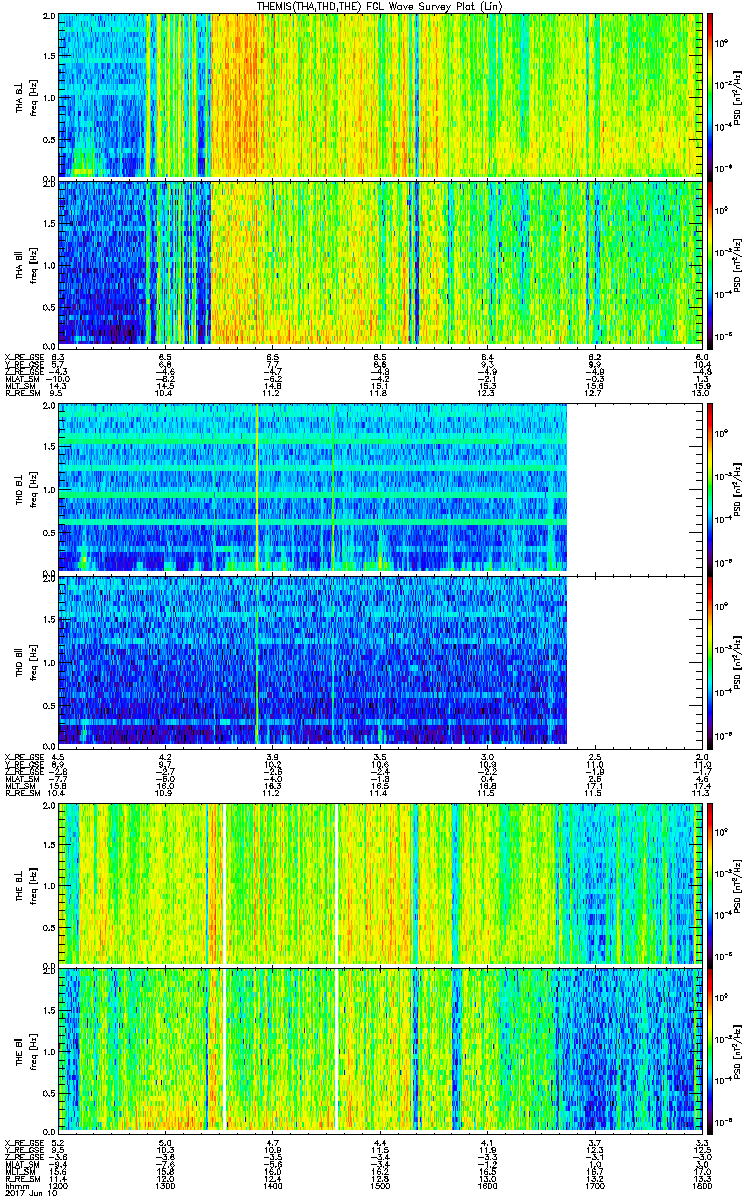Click the '1600' time tick label
The width and height of the screenshot is (750, 1200).
coord(487,1184)
